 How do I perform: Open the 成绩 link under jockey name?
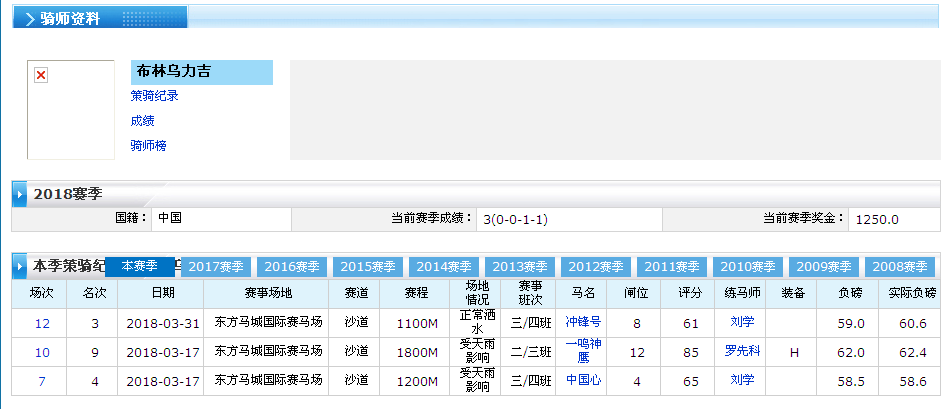[142, 121]
